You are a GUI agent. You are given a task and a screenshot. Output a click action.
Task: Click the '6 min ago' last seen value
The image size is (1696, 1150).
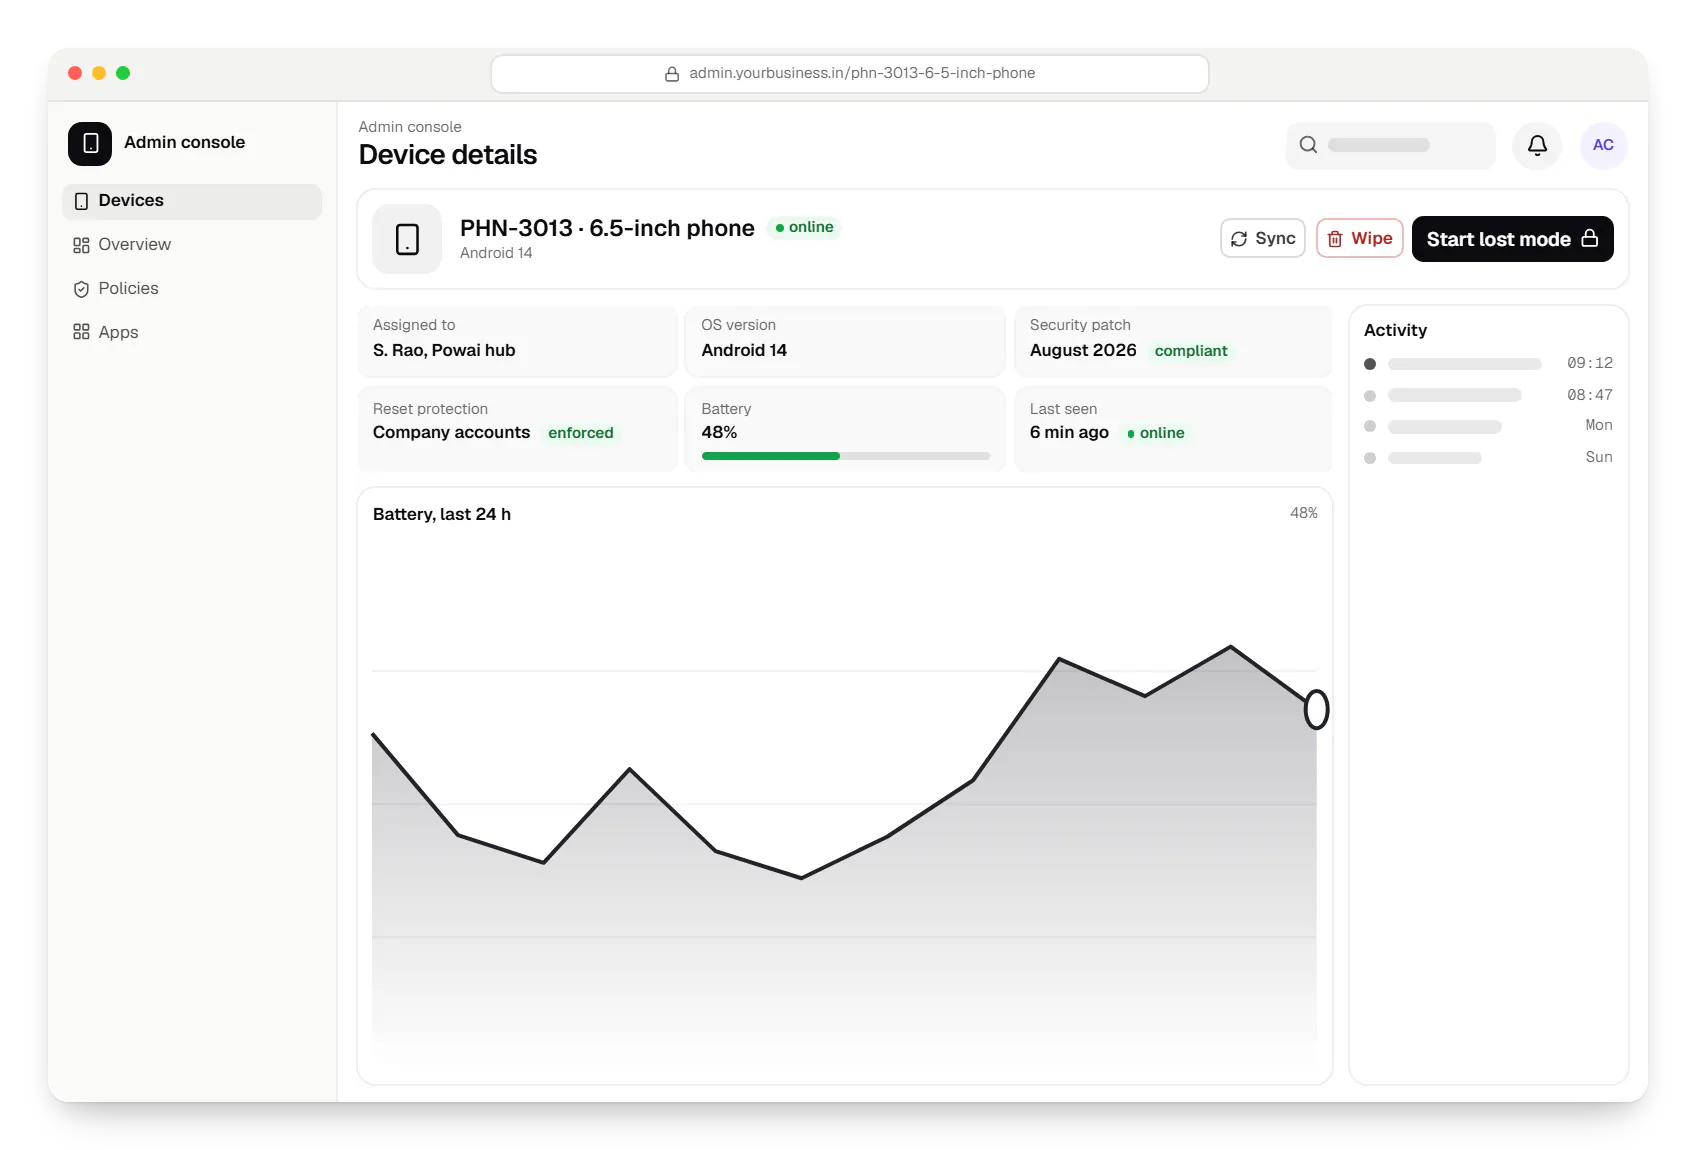(x=1069, y=433)
